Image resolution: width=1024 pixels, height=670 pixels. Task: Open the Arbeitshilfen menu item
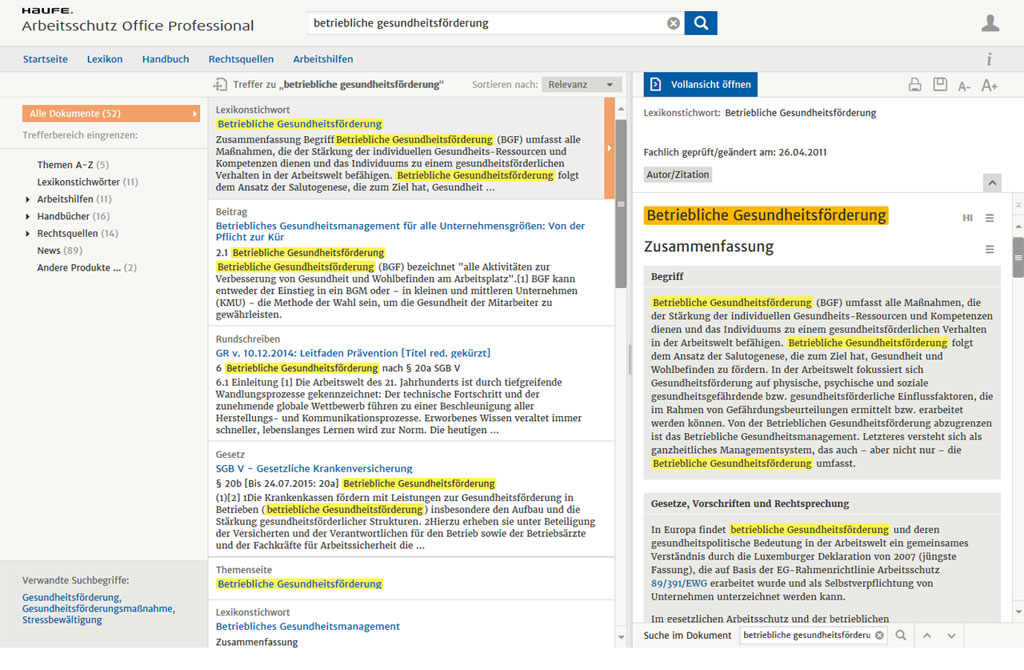(323, 59)
